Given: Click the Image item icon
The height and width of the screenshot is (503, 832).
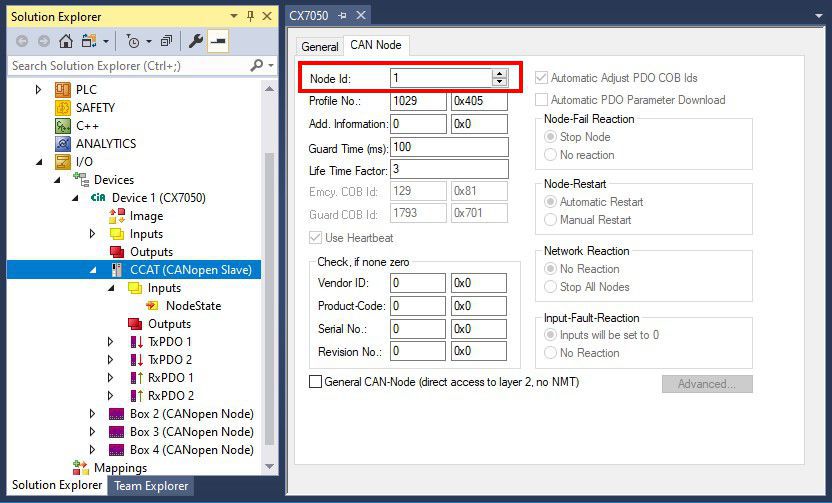Looking at the screenshot, I should [x=117, y=215].
